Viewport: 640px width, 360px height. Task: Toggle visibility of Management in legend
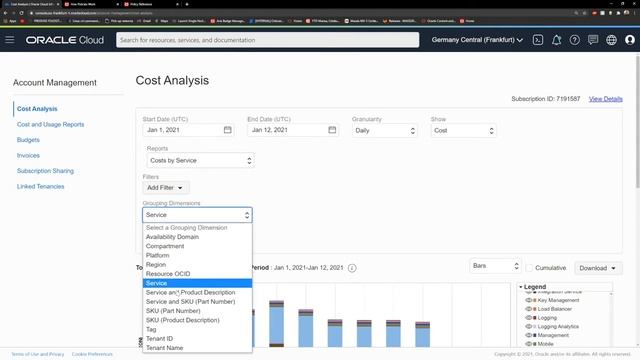click(529, 335)
